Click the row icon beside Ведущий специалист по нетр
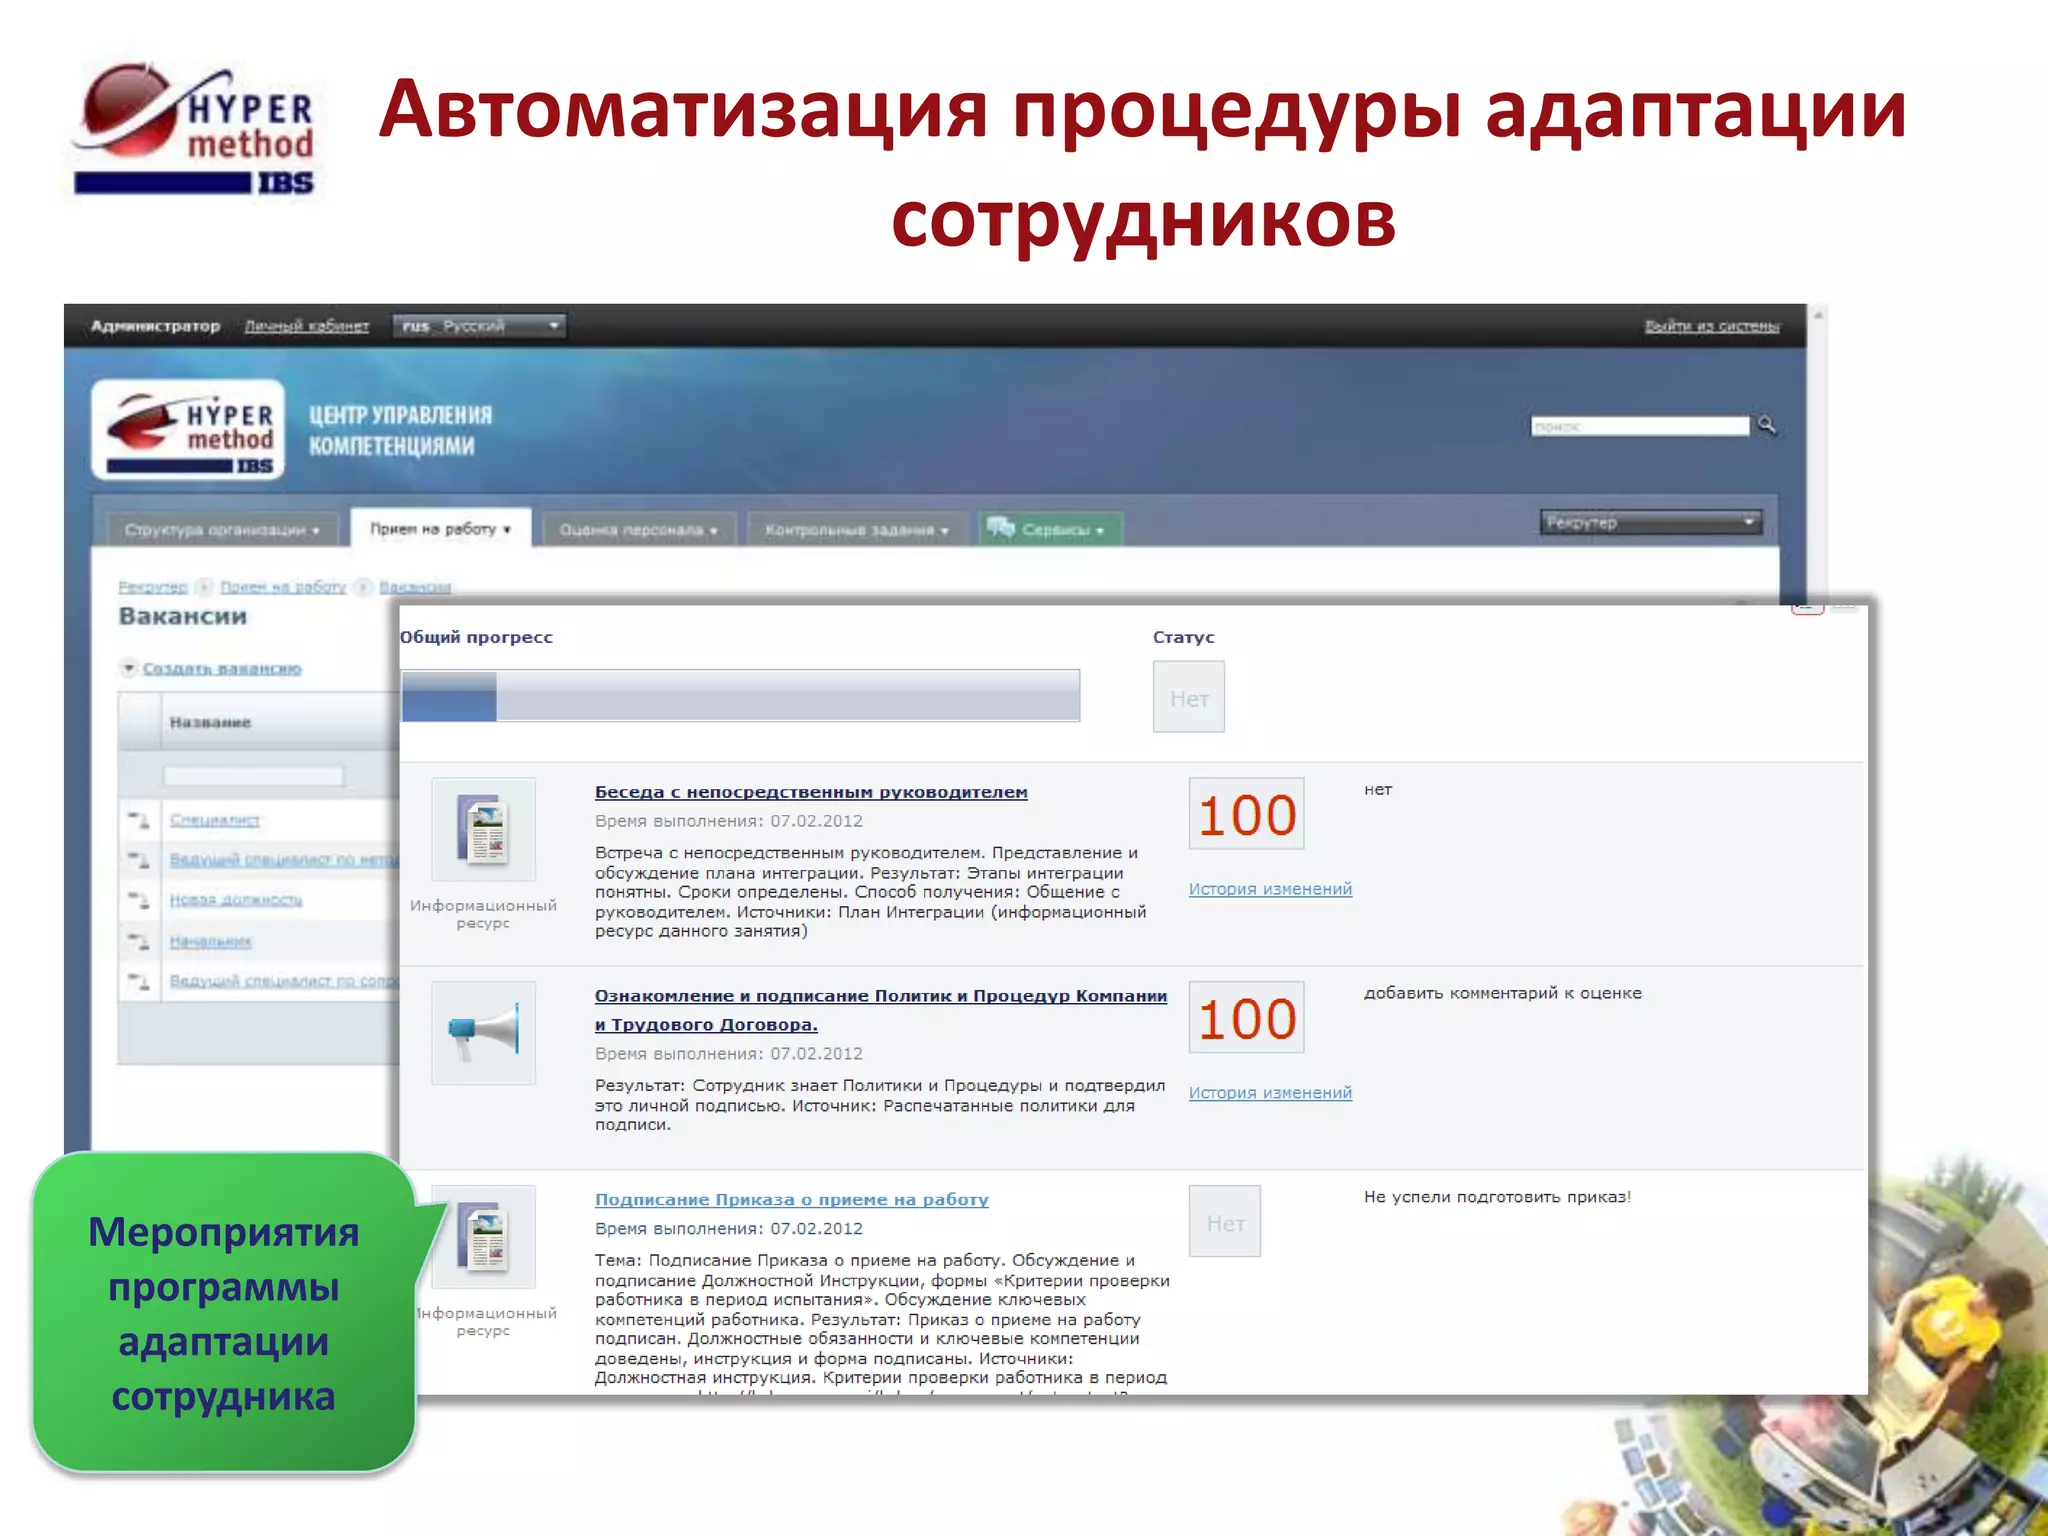The image size is (2048, 1536). pos(138,860)
